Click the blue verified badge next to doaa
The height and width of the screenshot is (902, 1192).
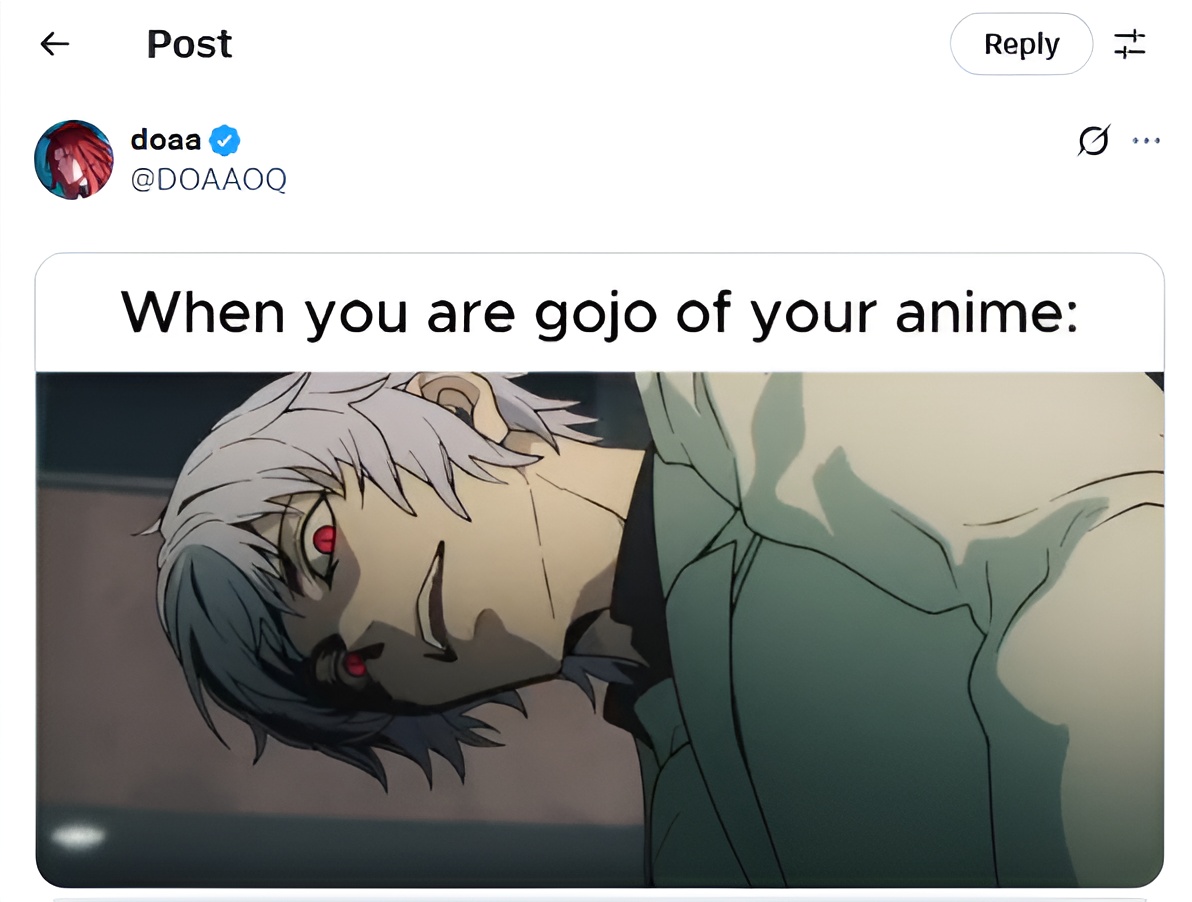coord(224,140)
